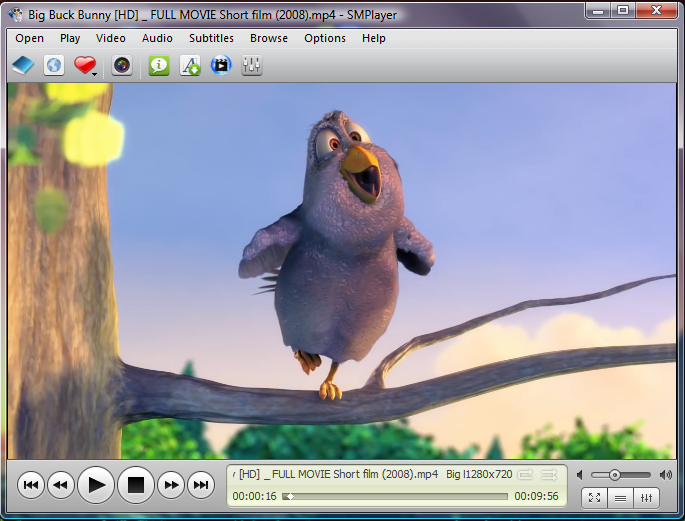Show file info with the green icon
This screenshot has height=521, width=685.
[x=158, y=66]
